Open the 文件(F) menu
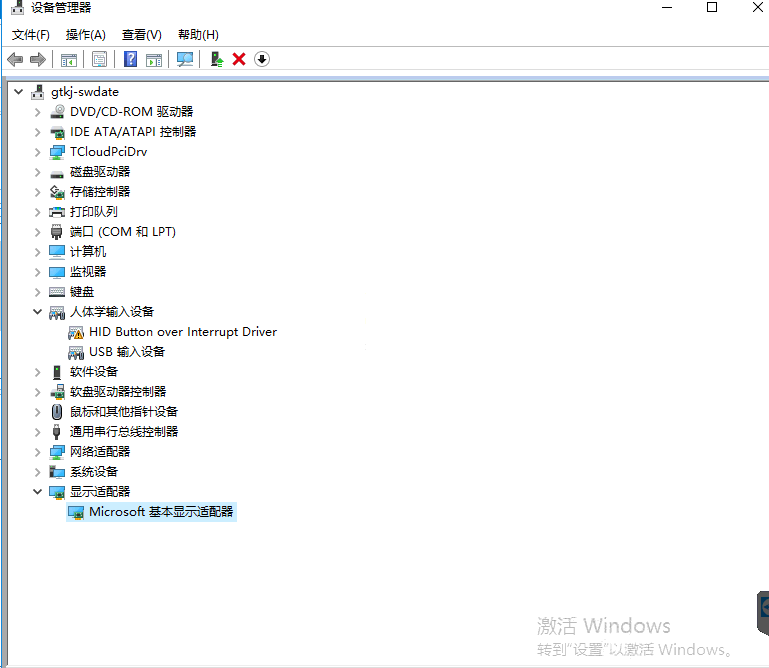Screen dimensions: 769x668 point(30,35)
